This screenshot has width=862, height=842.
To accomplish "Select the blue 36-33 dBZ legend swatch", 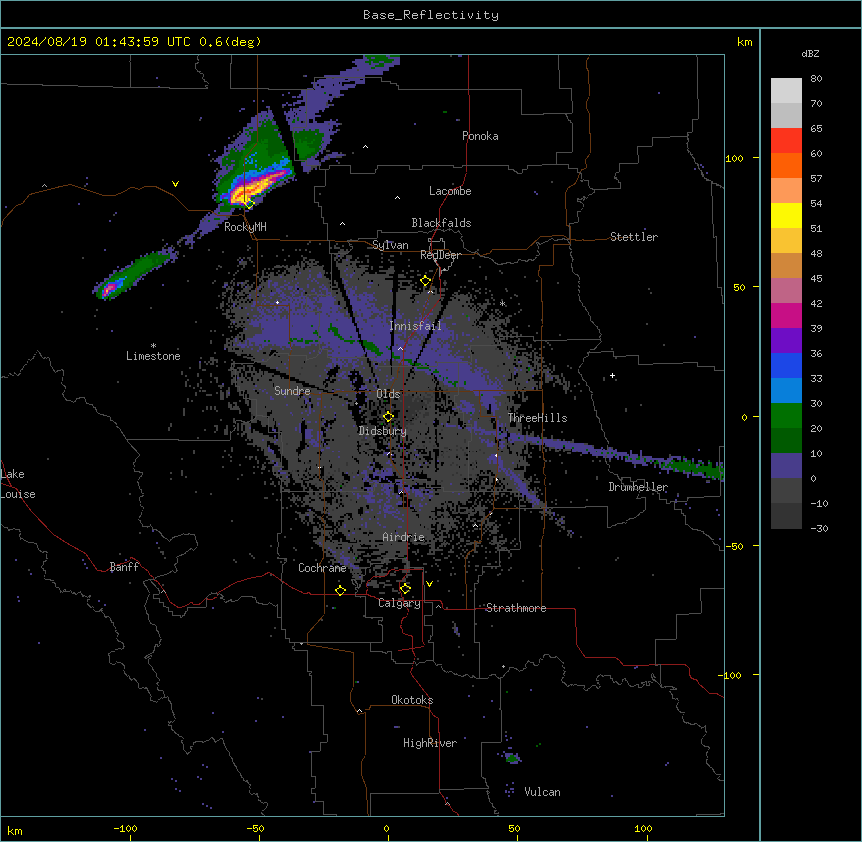I will pos(786,365).
